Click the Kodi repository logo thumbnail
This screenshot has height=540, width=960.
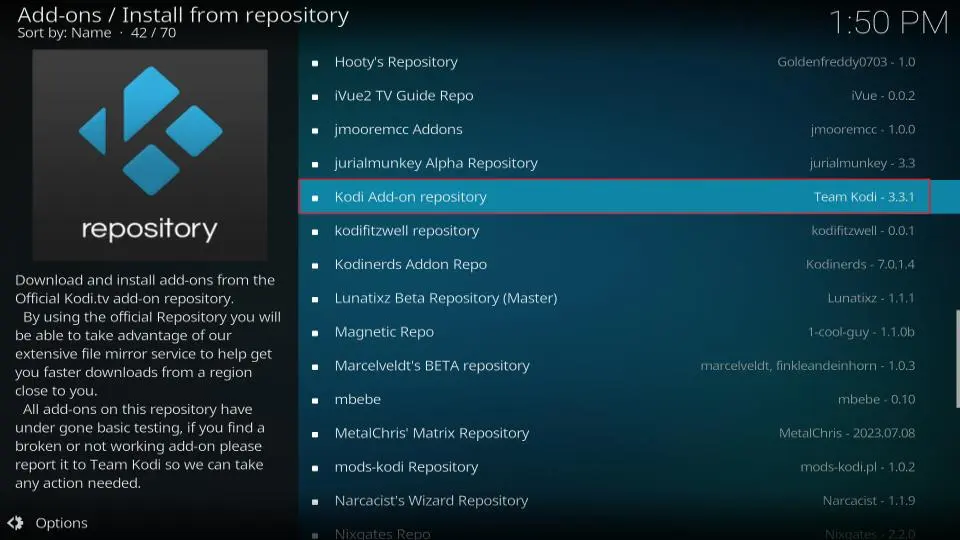(150, 155)
